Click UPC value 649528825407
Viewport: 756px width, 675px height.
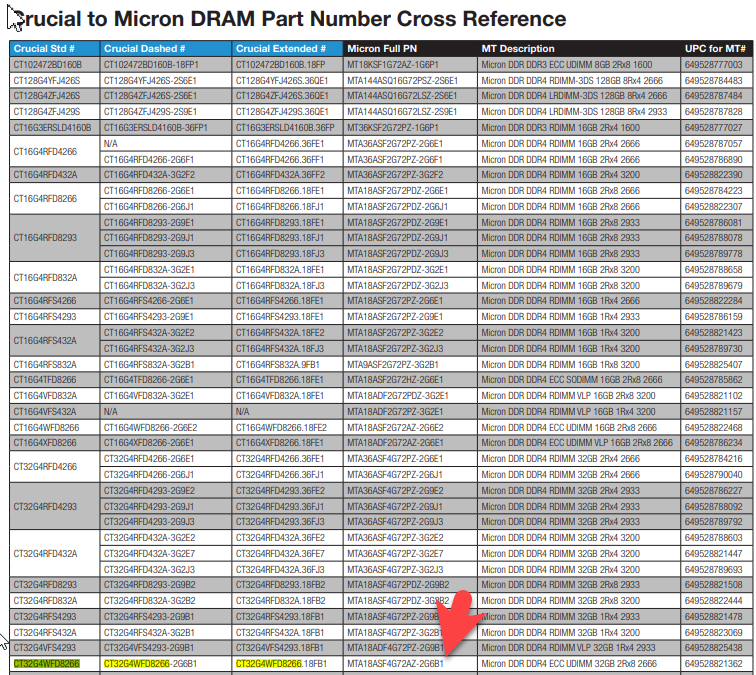(x=714, y=364)
